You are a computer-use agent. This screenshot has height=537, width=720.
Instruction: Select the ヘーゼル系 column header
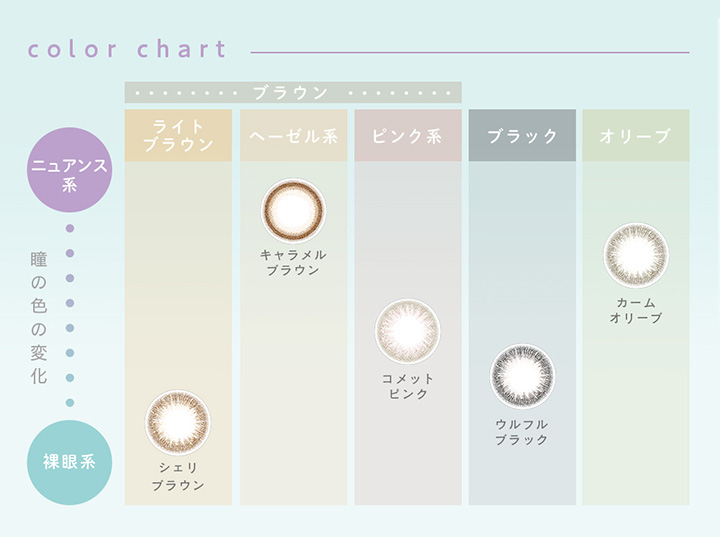pyautogui.click(x=293, y=135)
